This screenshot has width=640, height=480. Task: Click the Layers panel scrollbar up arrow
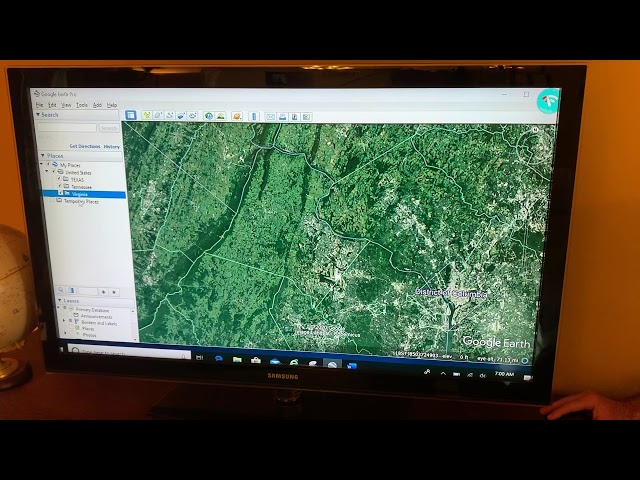tap(133, 311)
